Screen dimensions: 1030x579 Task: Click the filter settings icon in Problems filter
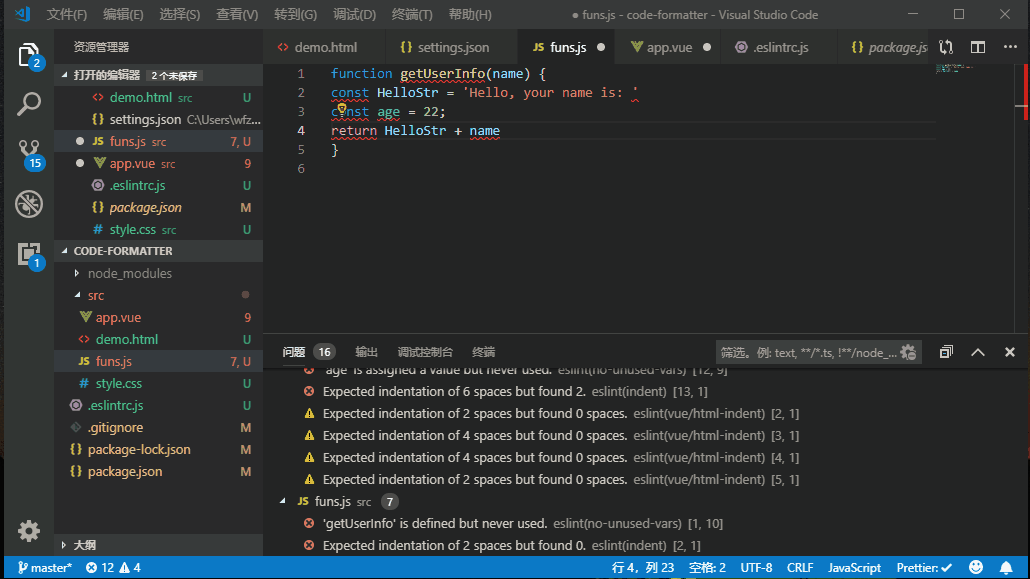908,352
